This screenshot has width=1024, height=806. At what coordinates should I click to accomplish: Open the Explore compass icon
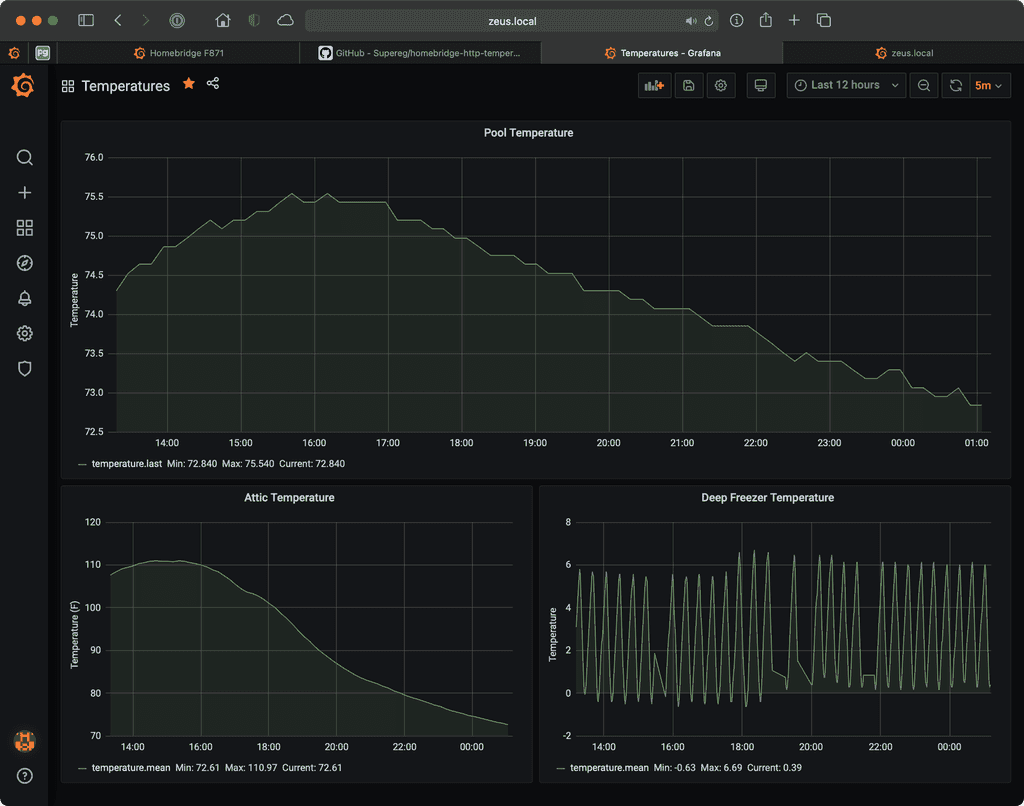(25, 263)
